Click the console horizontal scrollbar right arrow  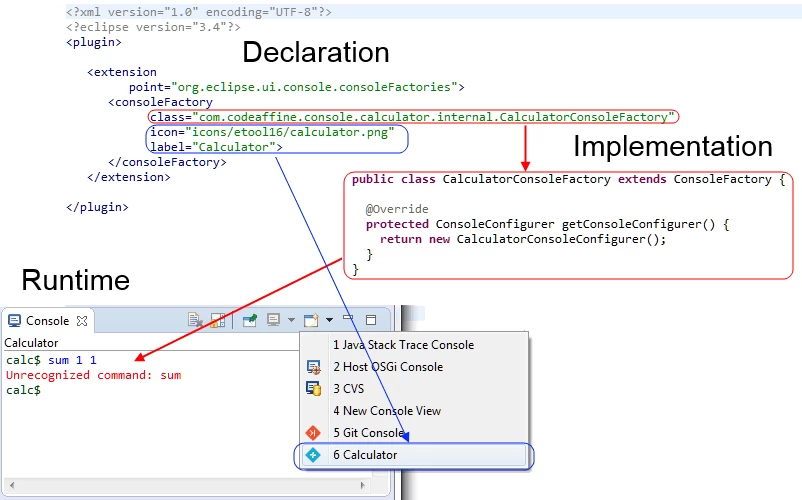(x=363, y=485)
